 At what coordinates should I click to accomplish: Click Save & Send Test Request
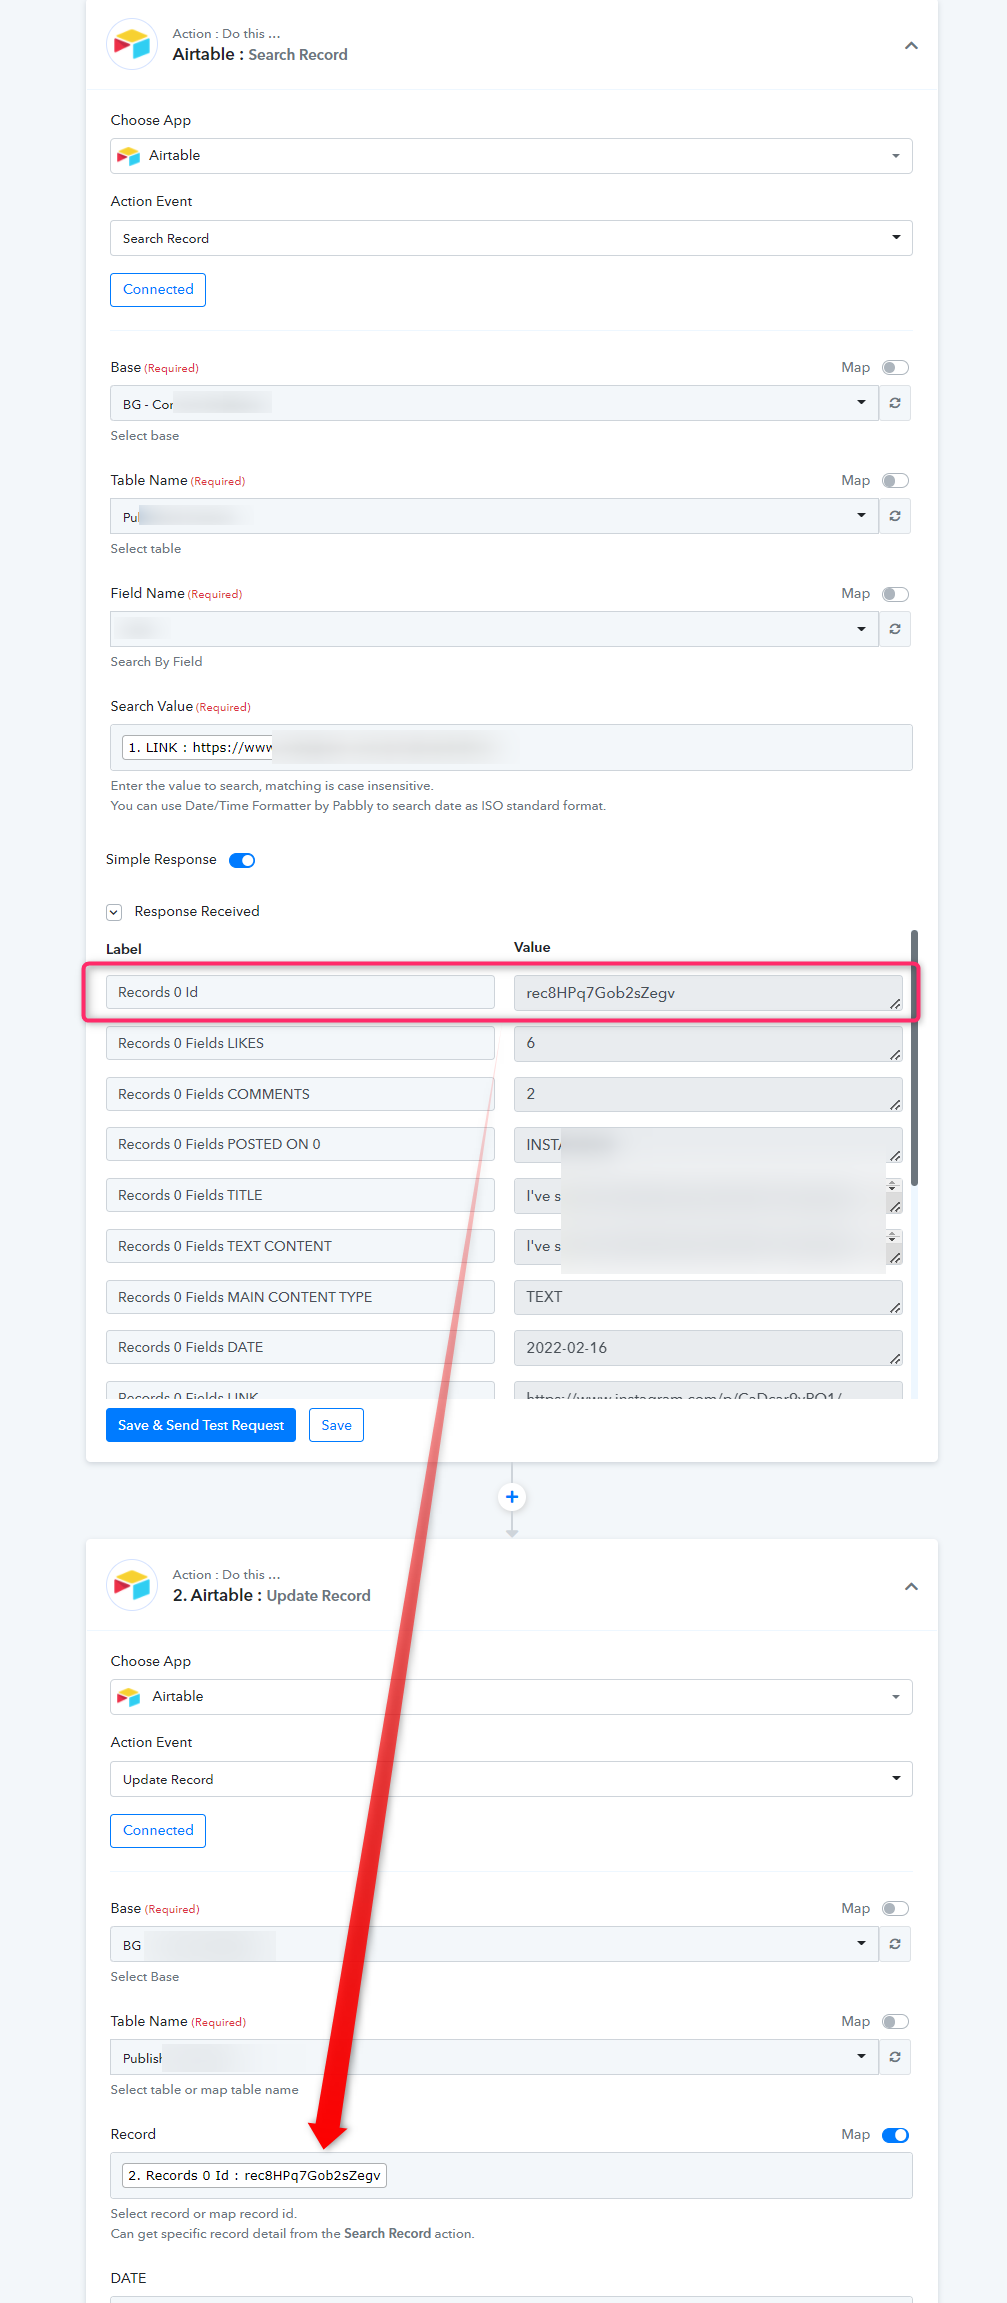(201, 1425)
